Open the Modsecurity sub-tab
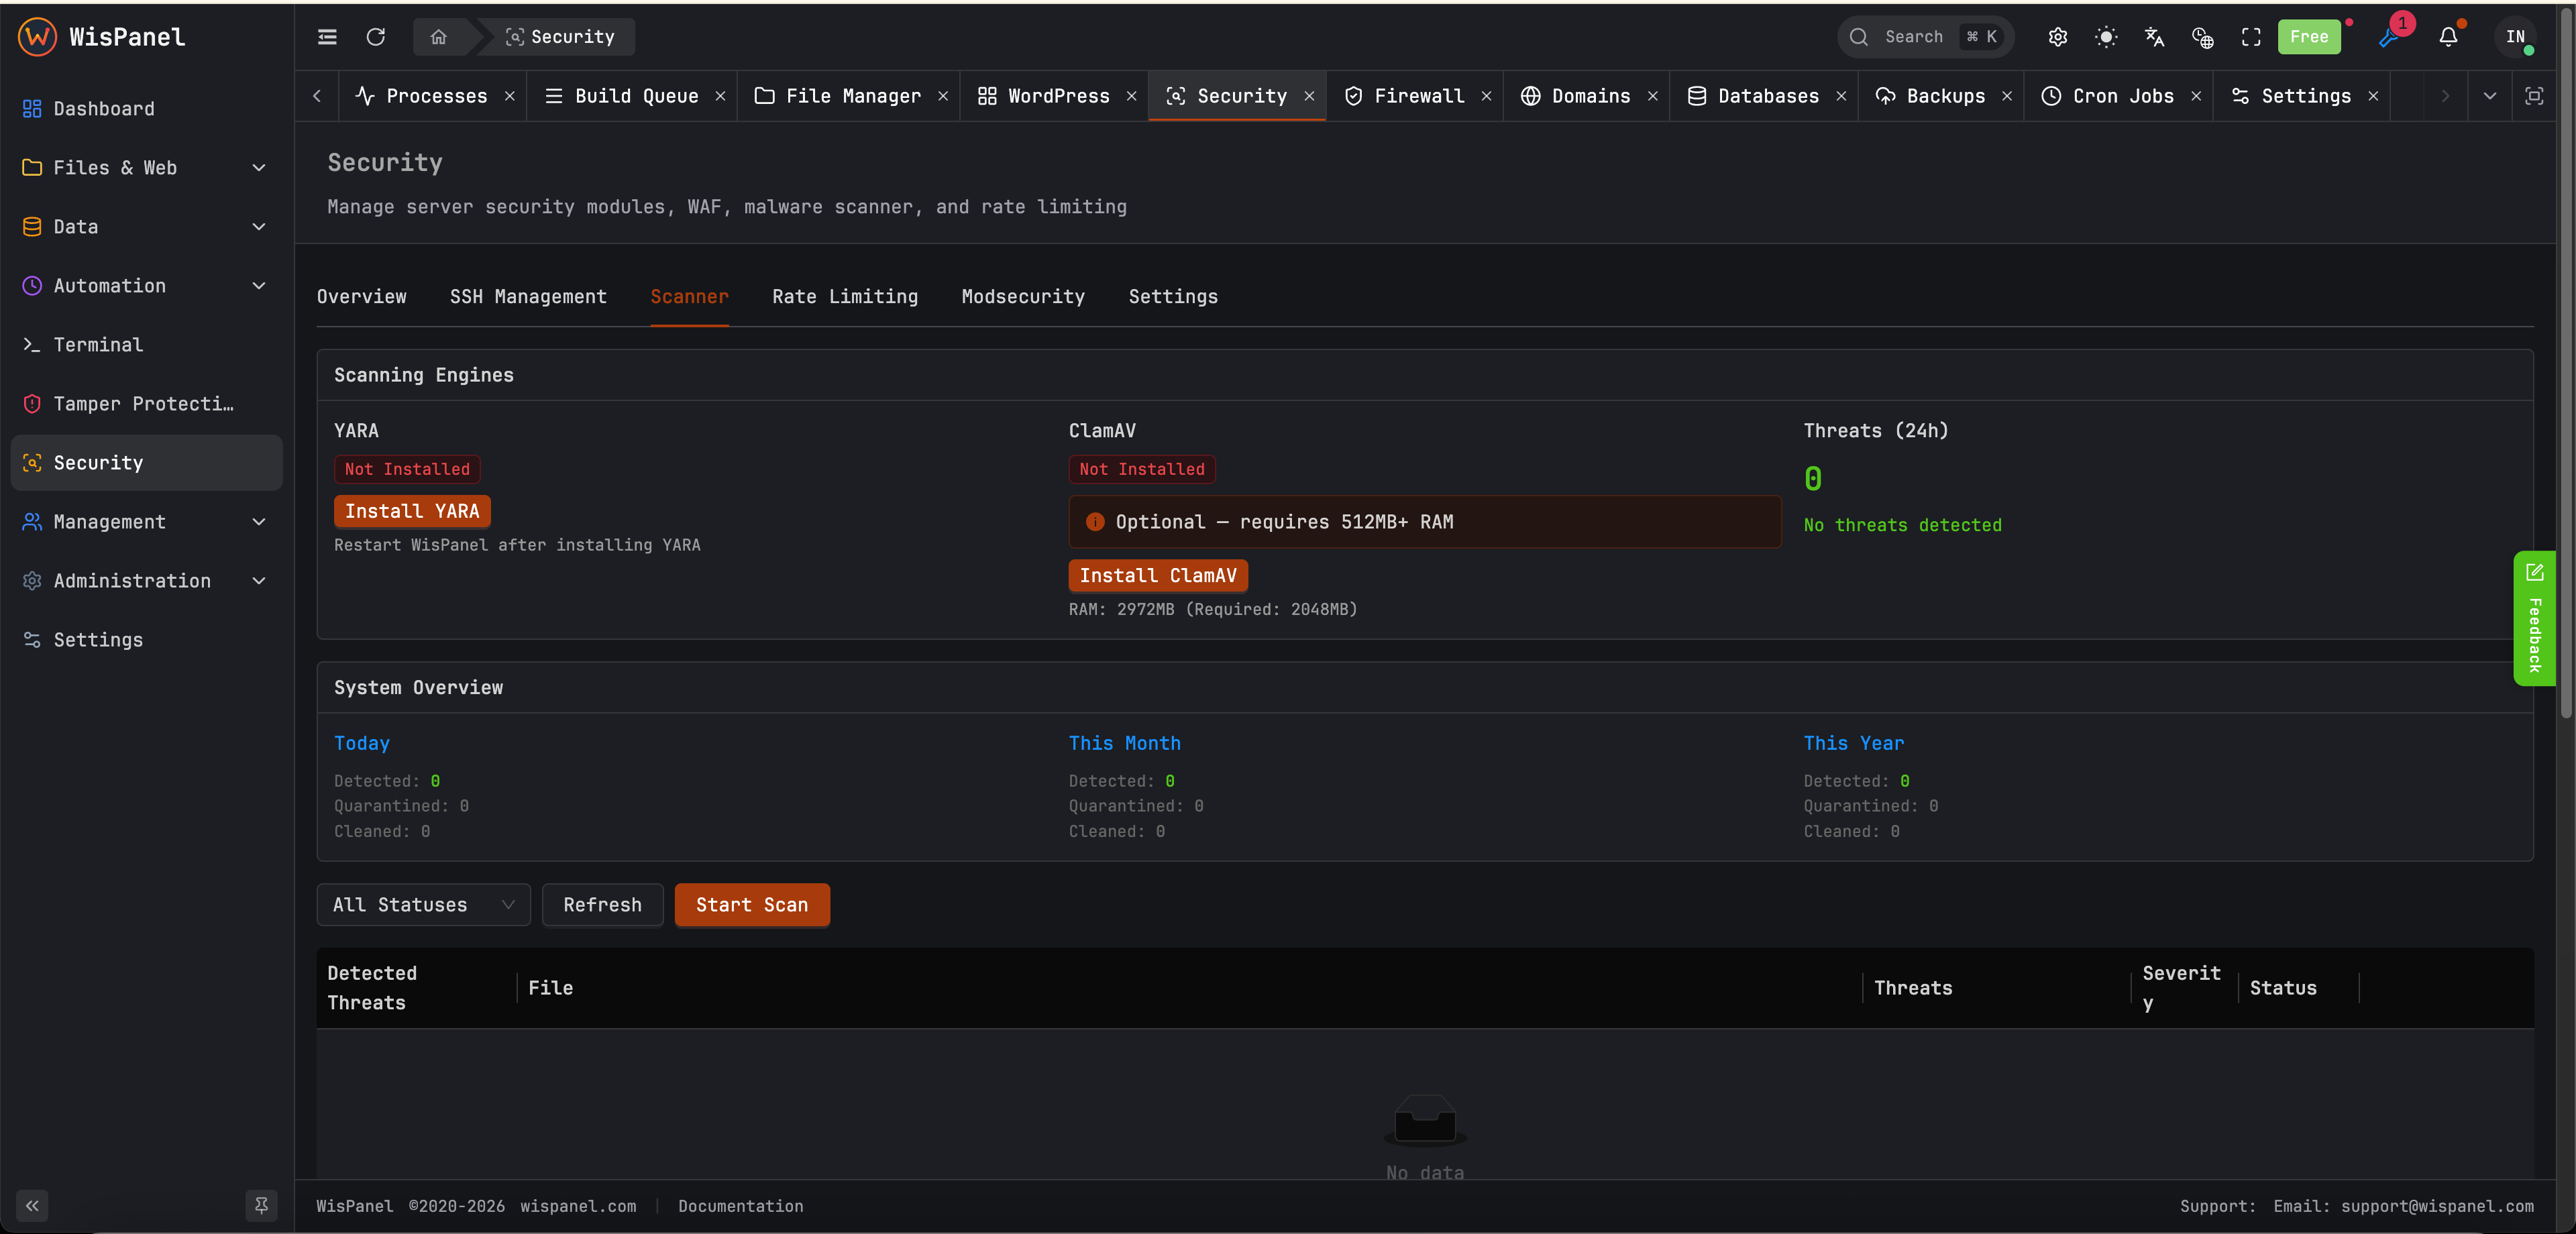The height and width of the screenshot is (1234, 2576). click(x=1023, y=297)
